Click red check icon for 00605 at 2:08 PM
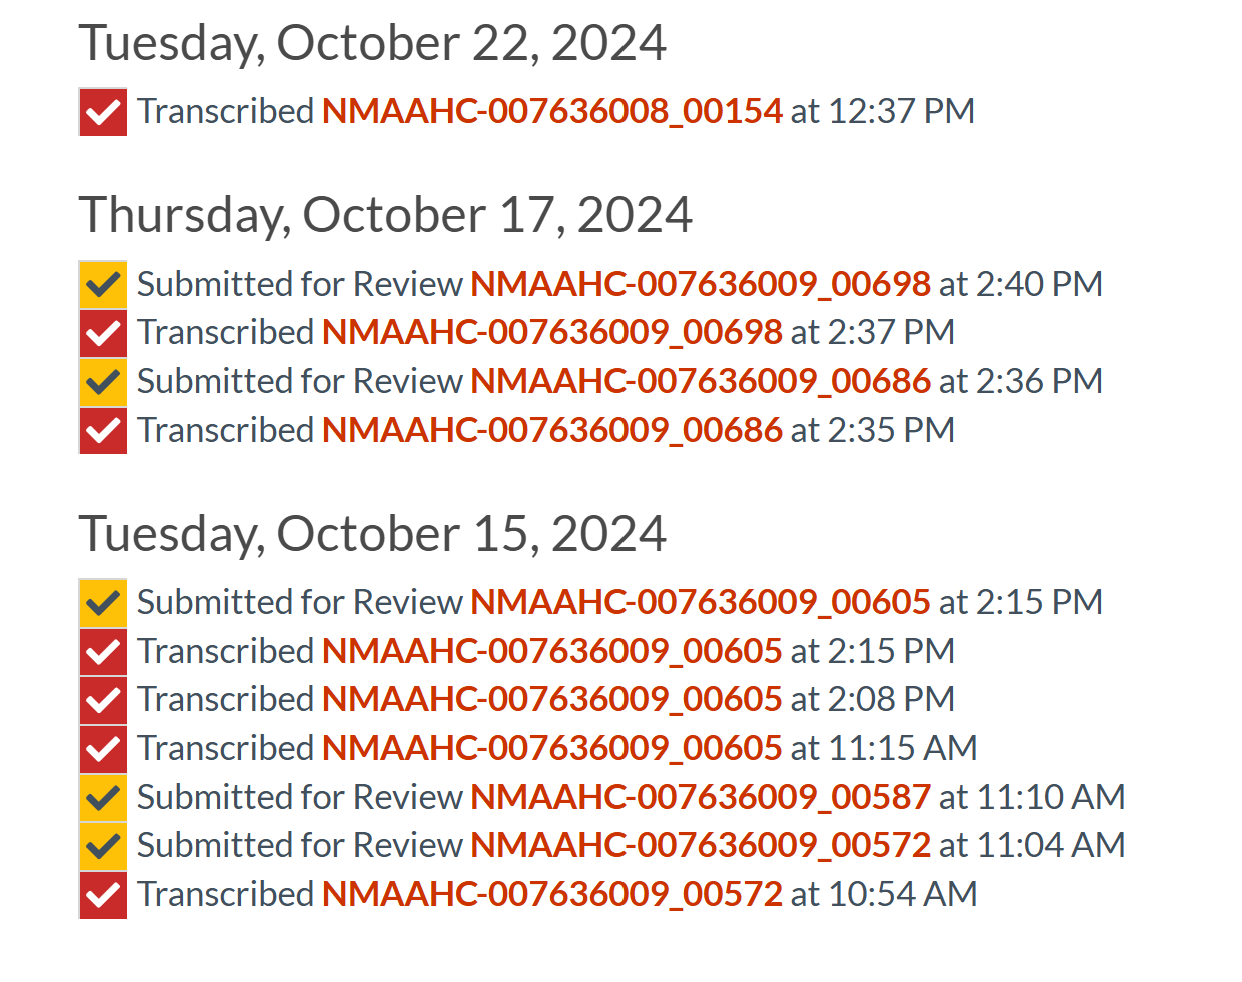This screenshot has width=1242, height=982. coord(103,700)
